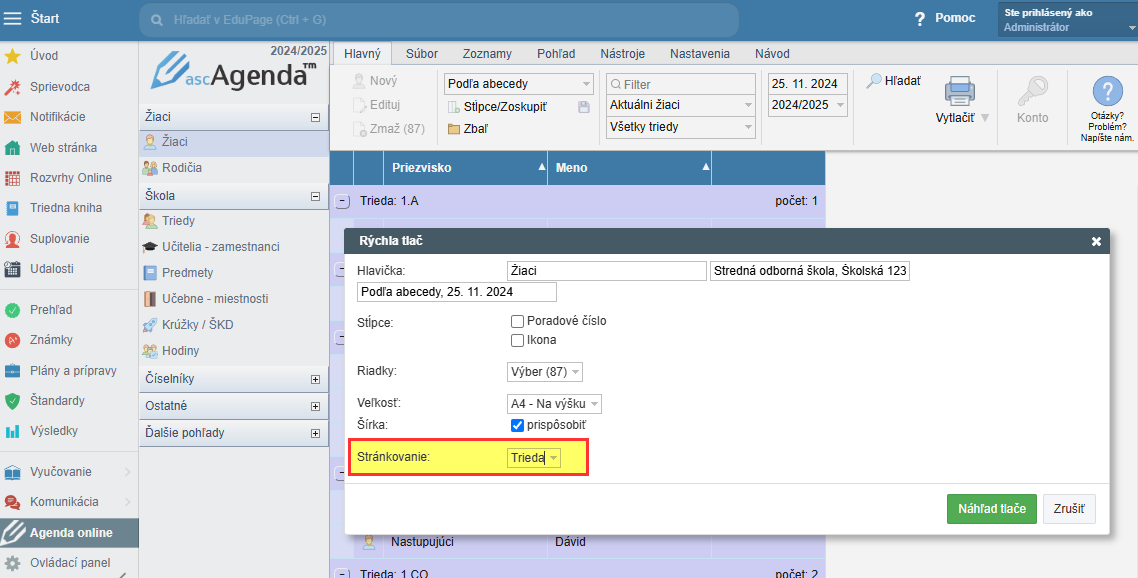Image resolution: width=1138 pixels, height=578 pixels.
Task: Click the Náhľad tlače button
Action: click(991, 509)
